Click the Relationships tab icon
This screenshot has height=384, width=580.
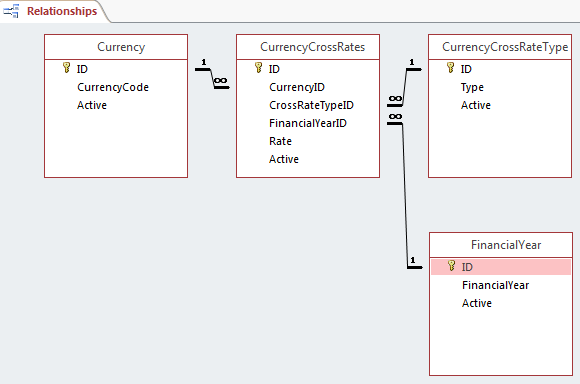coord(11,11)
